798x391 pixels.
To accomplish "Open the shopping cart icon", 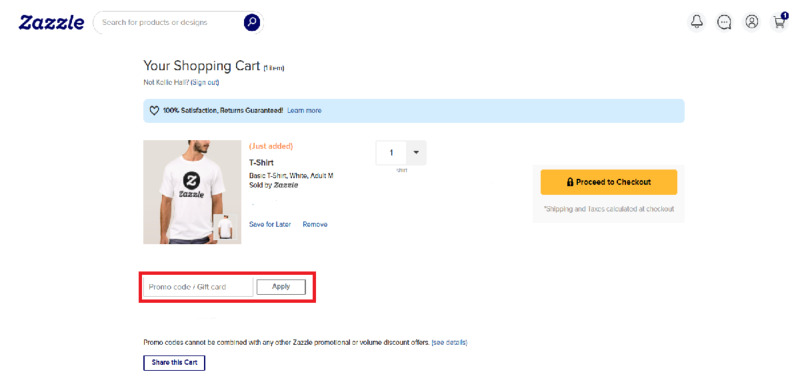I will pos(779,22).
